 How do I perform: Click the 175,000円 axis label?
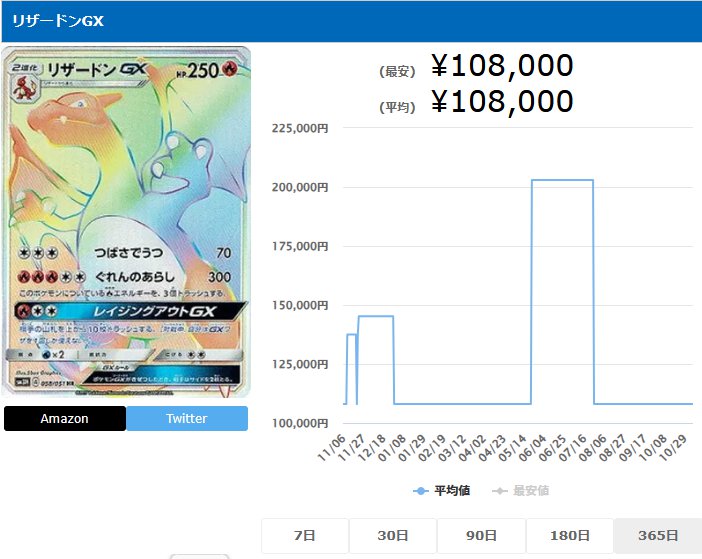[x=300, y=246]
